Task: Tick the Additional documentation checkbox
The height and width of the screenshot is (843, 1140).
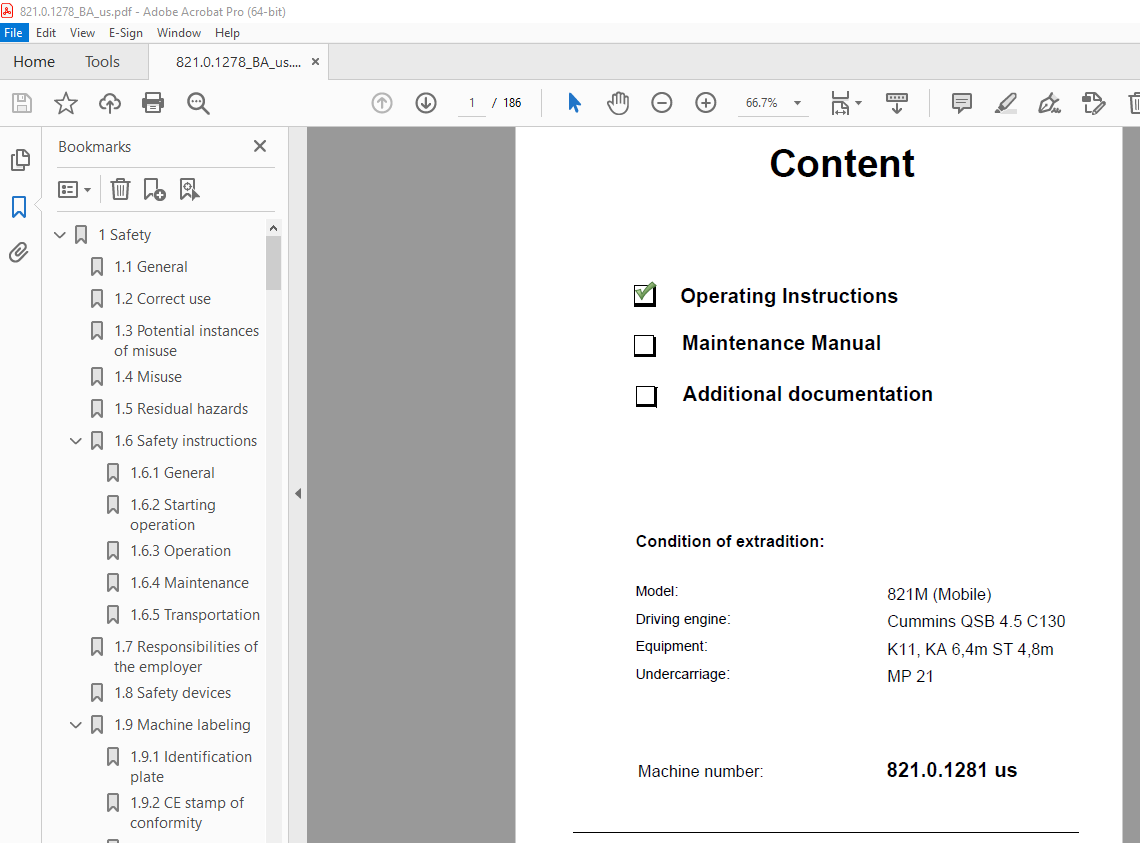Action: tap(646, 396)
